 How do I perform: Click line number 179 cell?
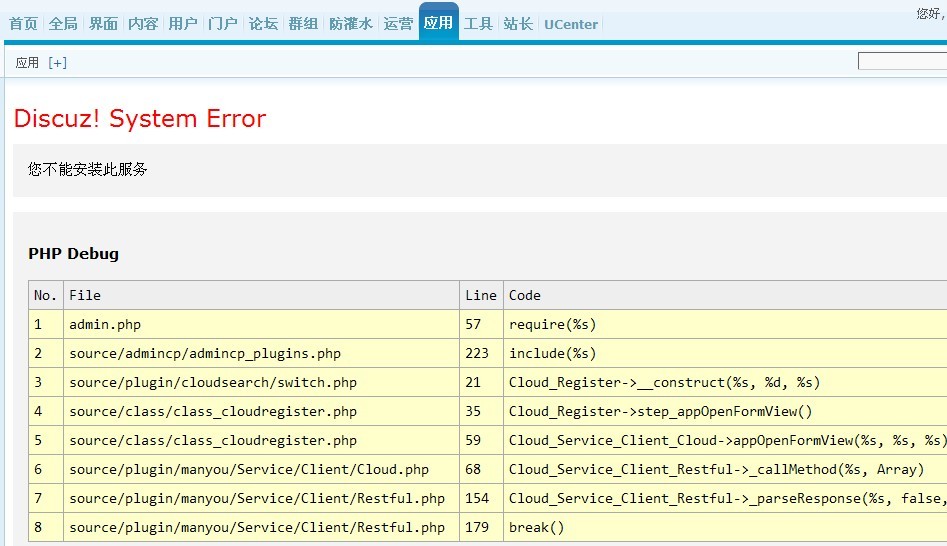[x=481, y=527]
